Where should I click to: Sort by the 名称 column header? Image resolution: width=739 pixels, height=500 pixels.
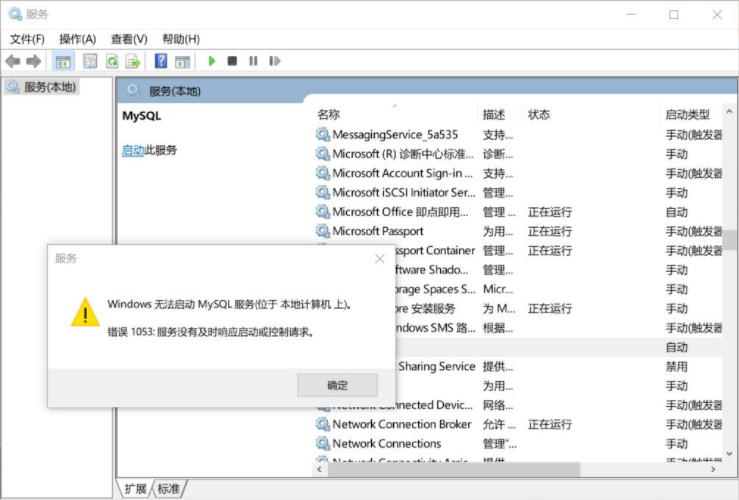pyautogui.click(x=329, y=114)
